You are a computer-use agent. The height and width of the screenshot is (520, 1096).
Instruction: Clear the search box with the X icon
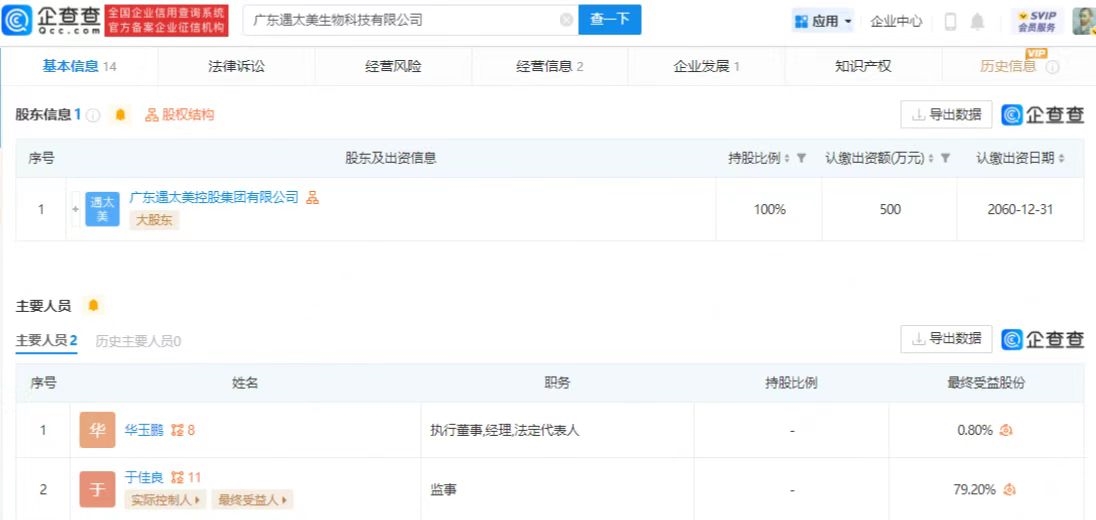tap(566, 20)
